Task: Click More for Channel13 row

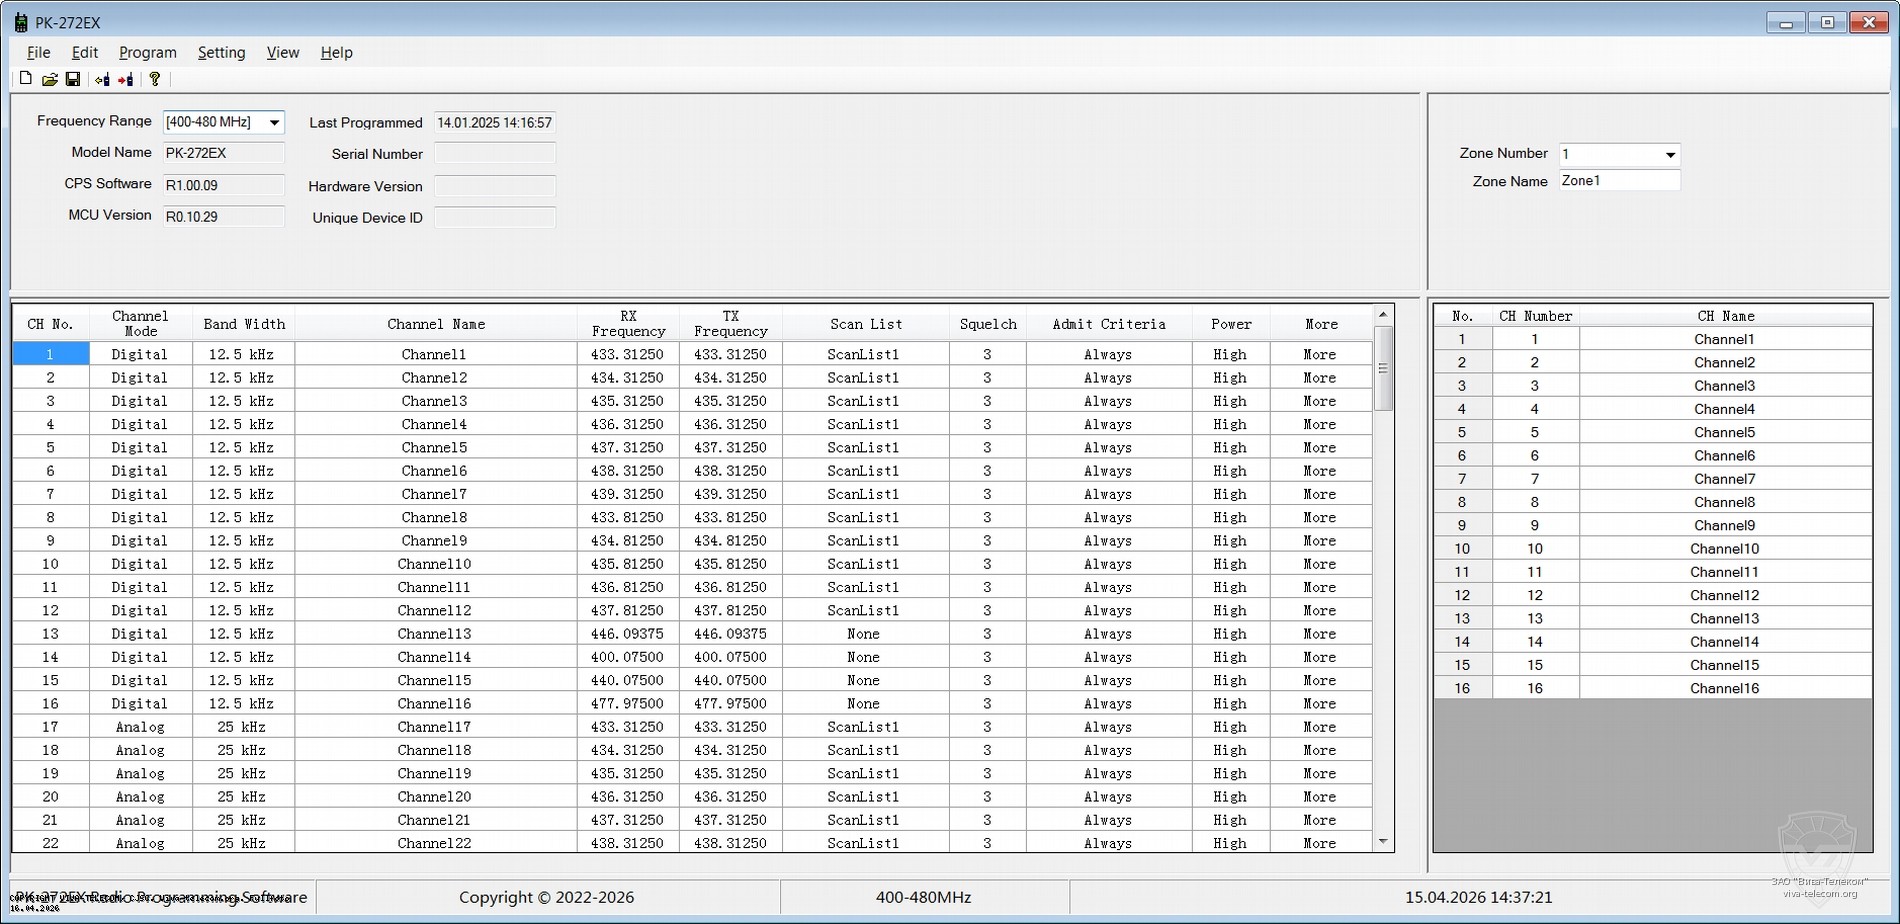Action: point(1319,634)
